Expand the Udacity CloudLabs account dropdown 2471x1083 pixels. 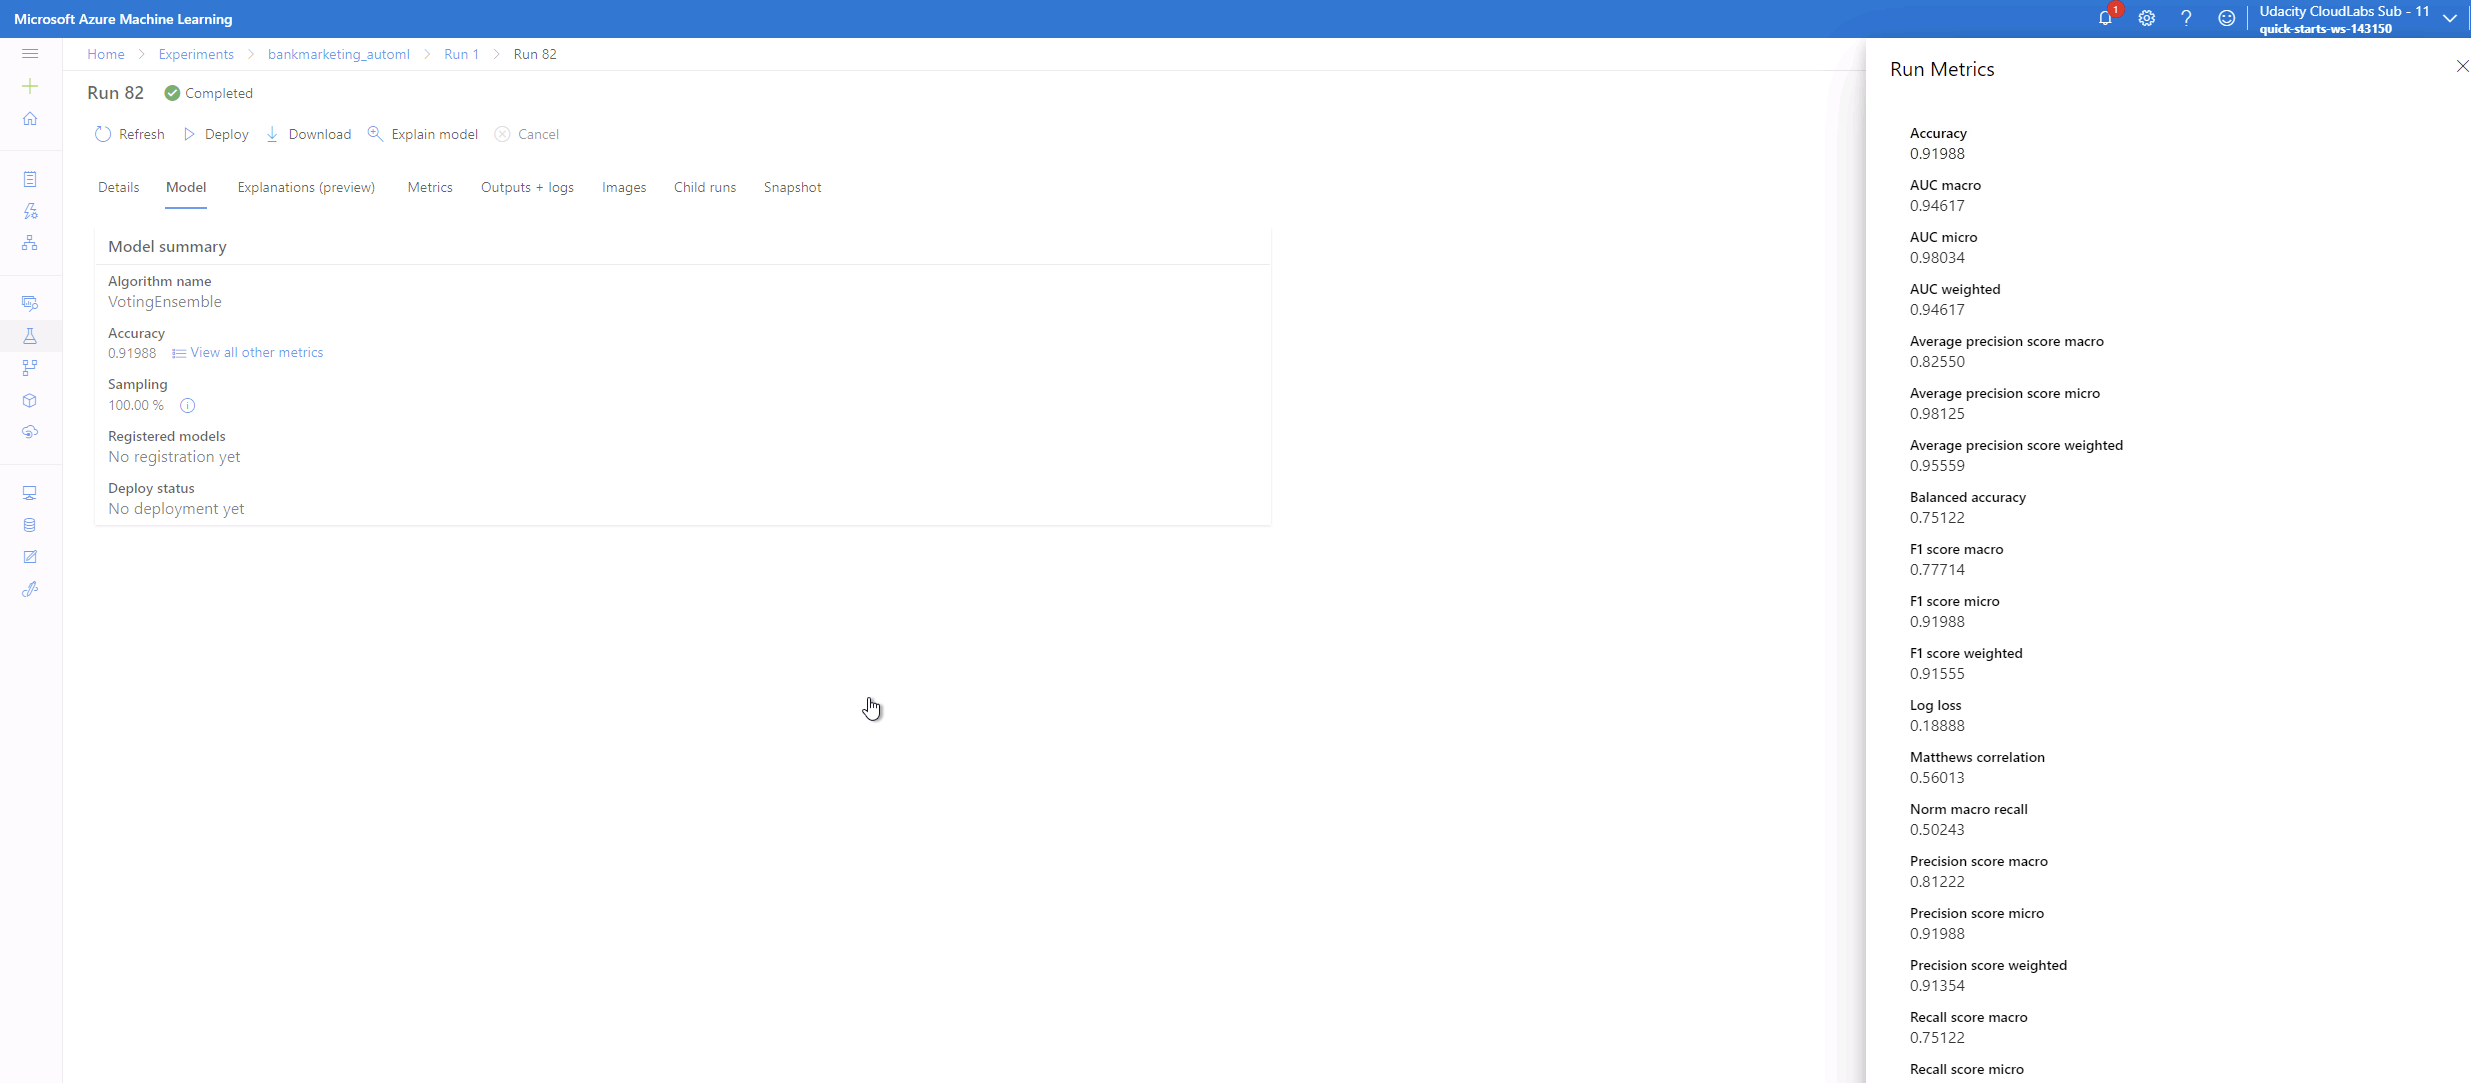[x=2450, y=18]
